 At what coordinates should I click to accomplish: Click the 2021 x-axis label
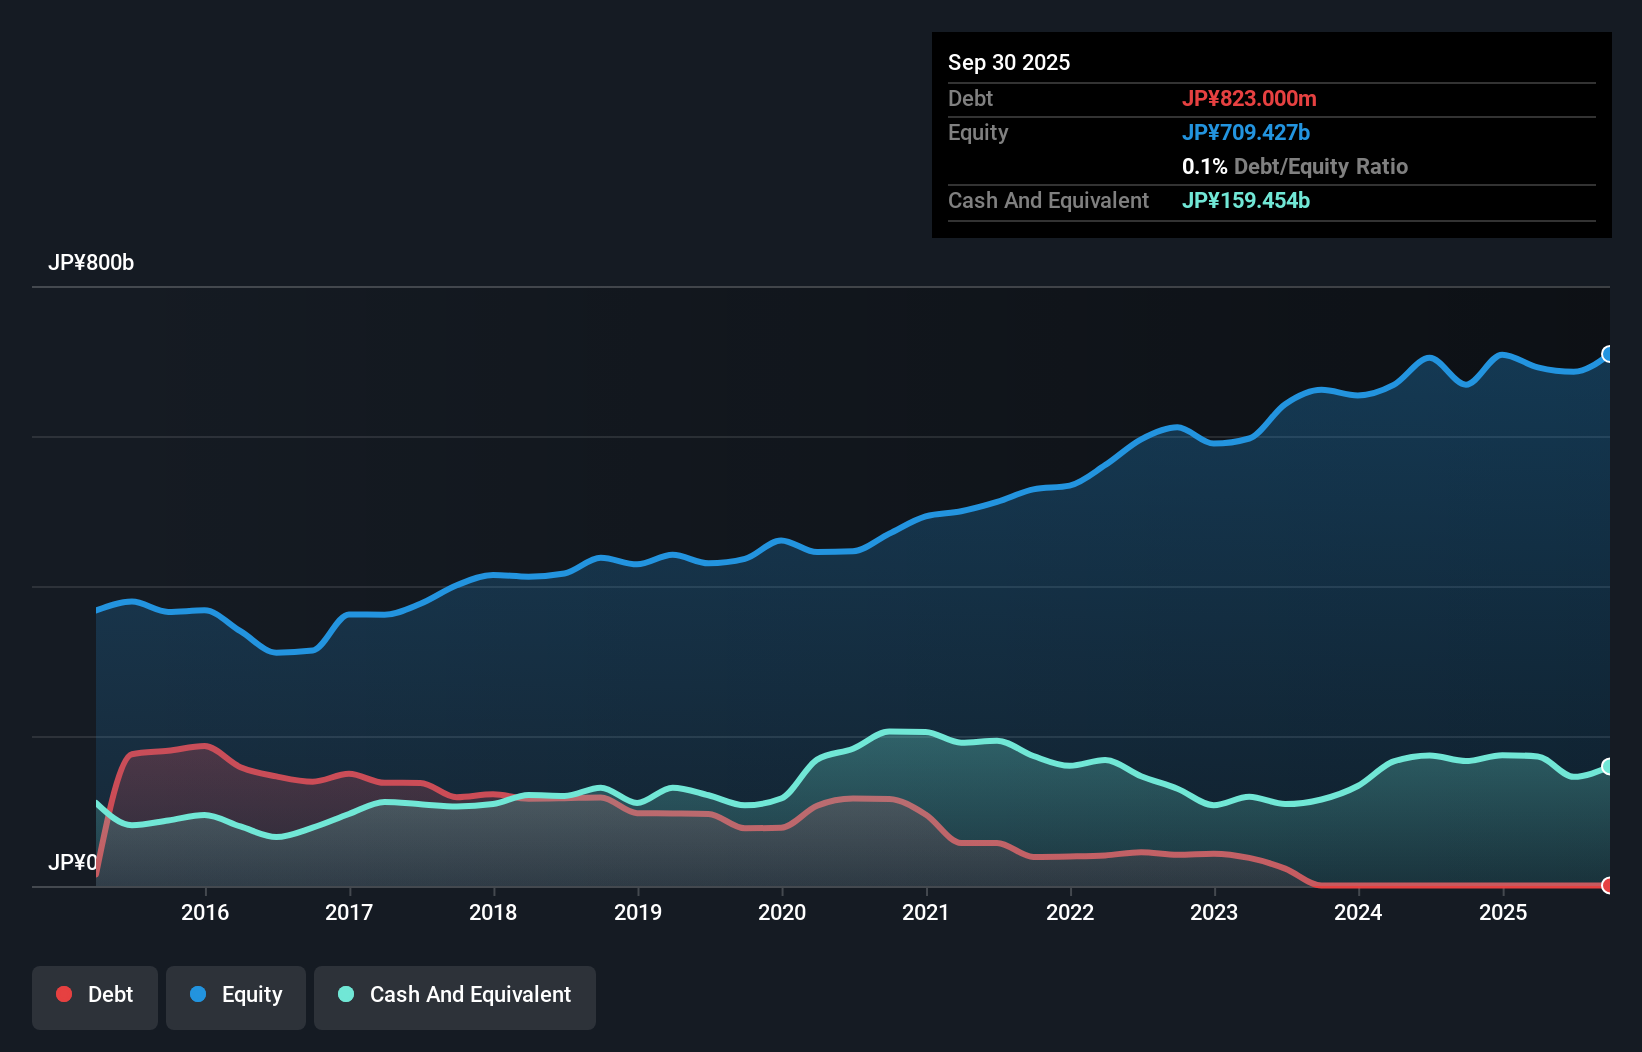pos(926,912)
